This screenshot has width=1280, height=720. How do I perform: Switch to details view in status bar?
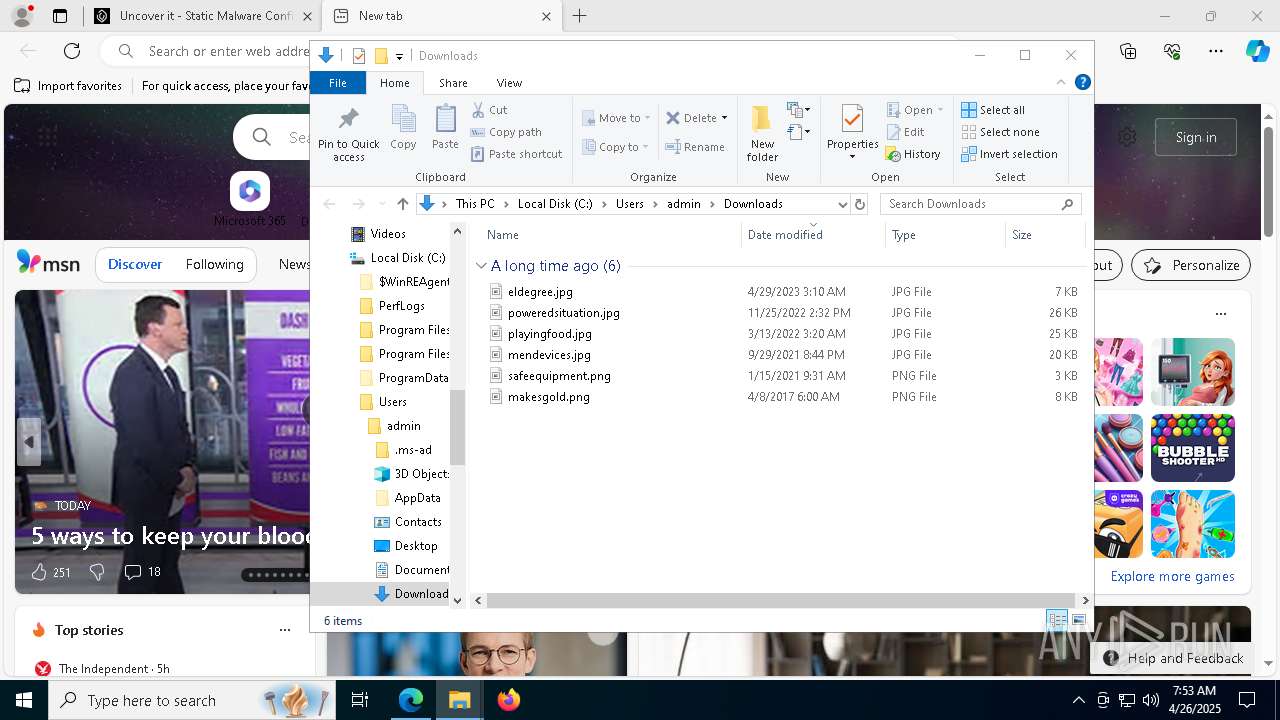pyautogui.click(x=1057, y=621)
